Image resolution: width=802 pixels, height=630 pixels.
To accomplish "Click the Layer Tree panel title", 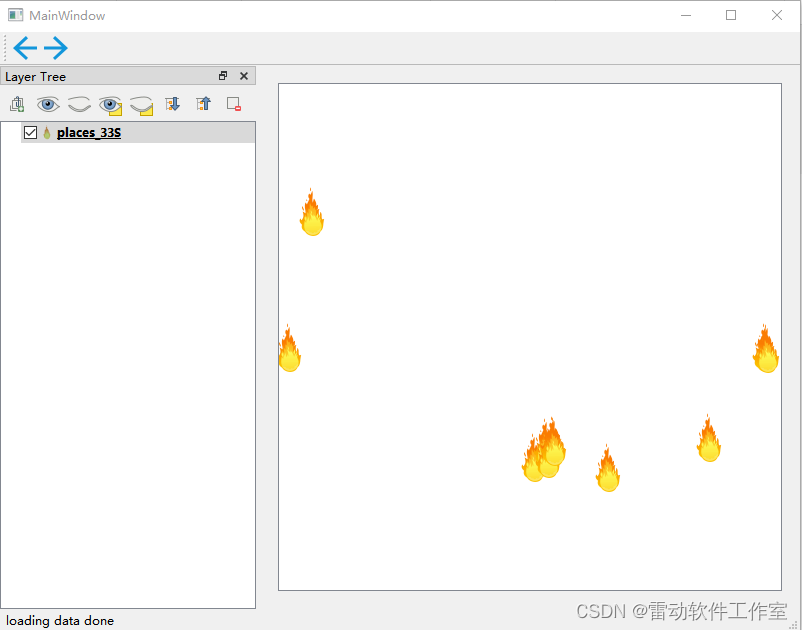I will tap(35, 77).
